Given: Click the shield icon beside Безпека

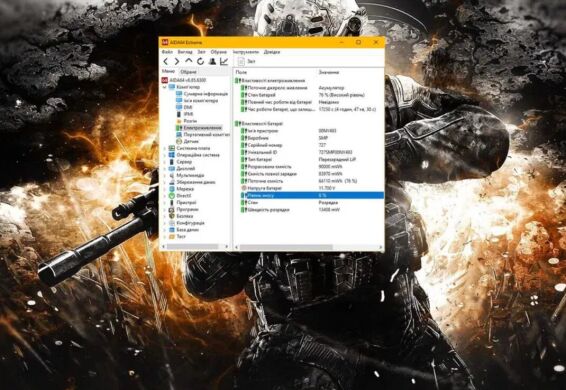Looking at the screenshot, I should [x=172, y=216].
